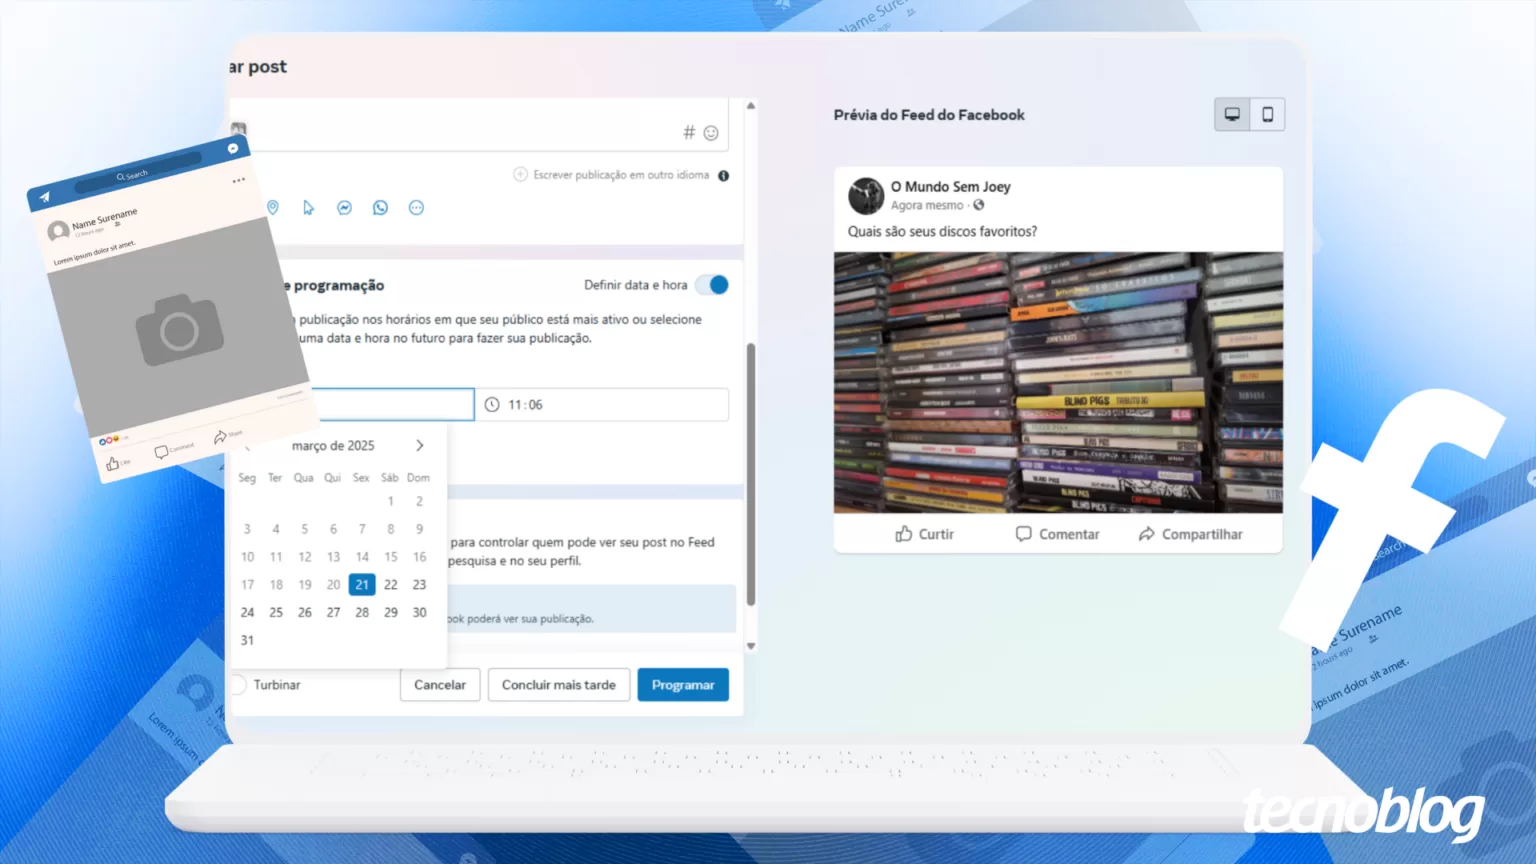Select day 29 in the calendar

[391, 612]
